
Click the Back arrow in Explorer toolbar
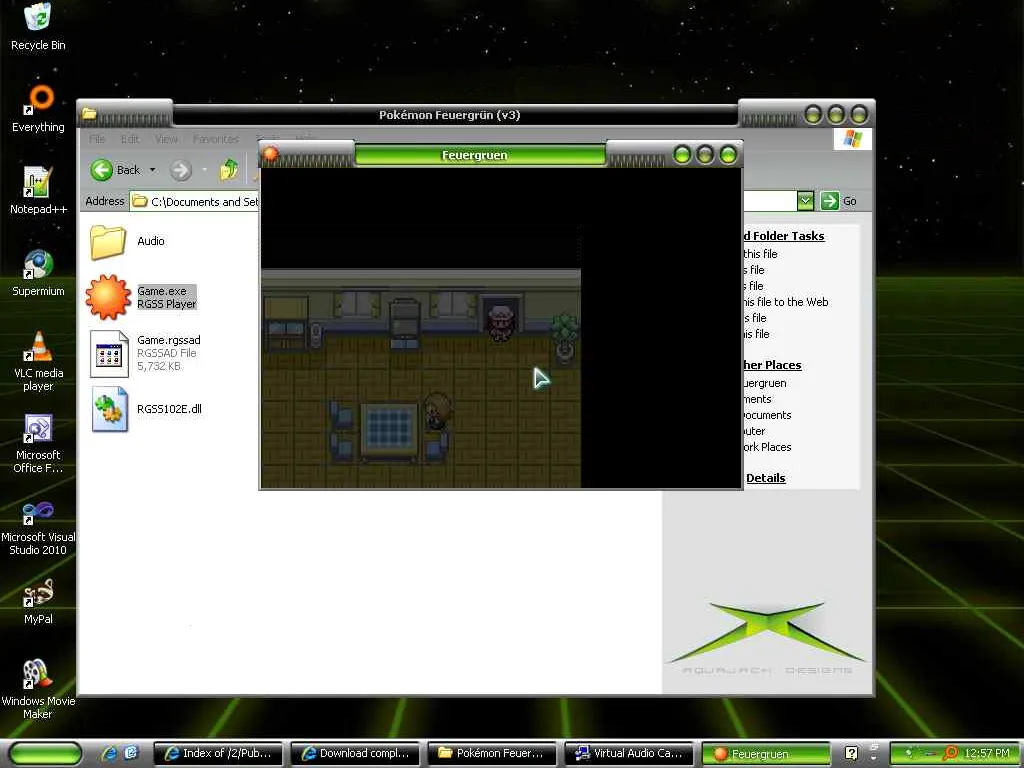tap(101, 170)
